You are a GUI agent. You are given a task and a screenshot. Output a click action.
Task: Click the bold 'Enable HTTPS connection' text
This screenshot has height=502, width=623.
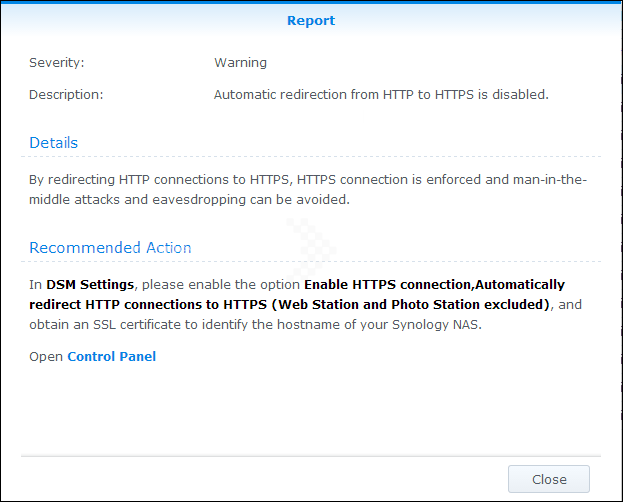(386, 284)
